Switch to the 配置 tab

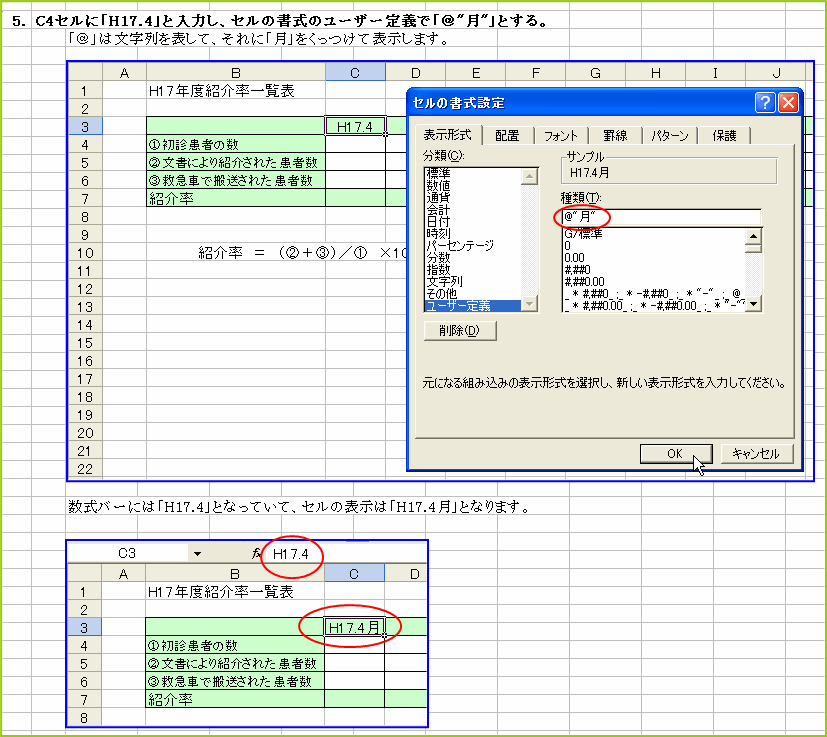(x=508, y=135)
